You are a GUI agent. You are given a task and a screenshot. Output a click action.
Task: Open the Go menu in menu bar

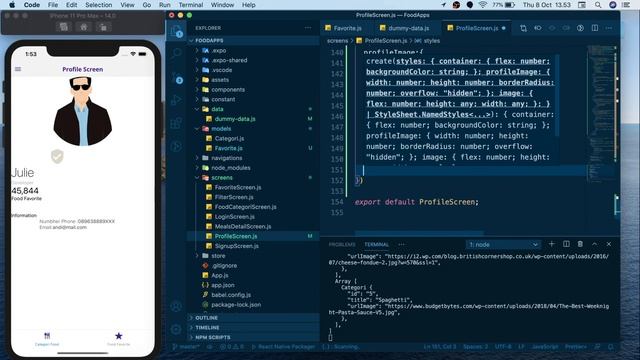tap(147, 5)
